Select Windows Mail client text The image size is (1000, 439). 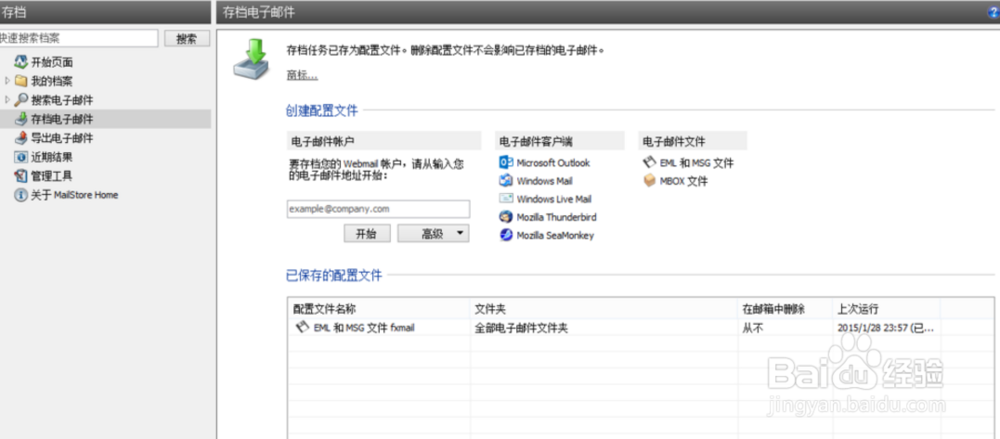pyautogui.click(x=545, y=181)
